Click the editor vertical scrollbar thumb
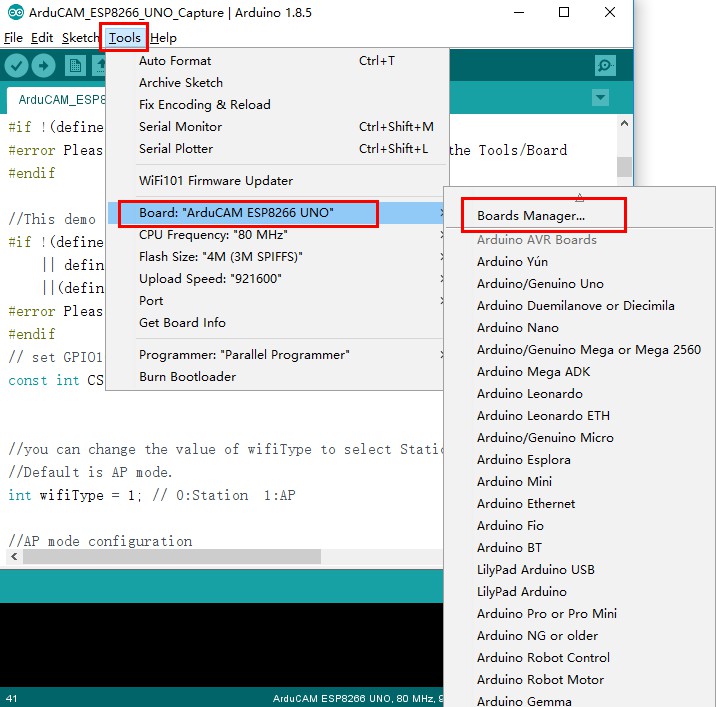 tap(624, 167)
